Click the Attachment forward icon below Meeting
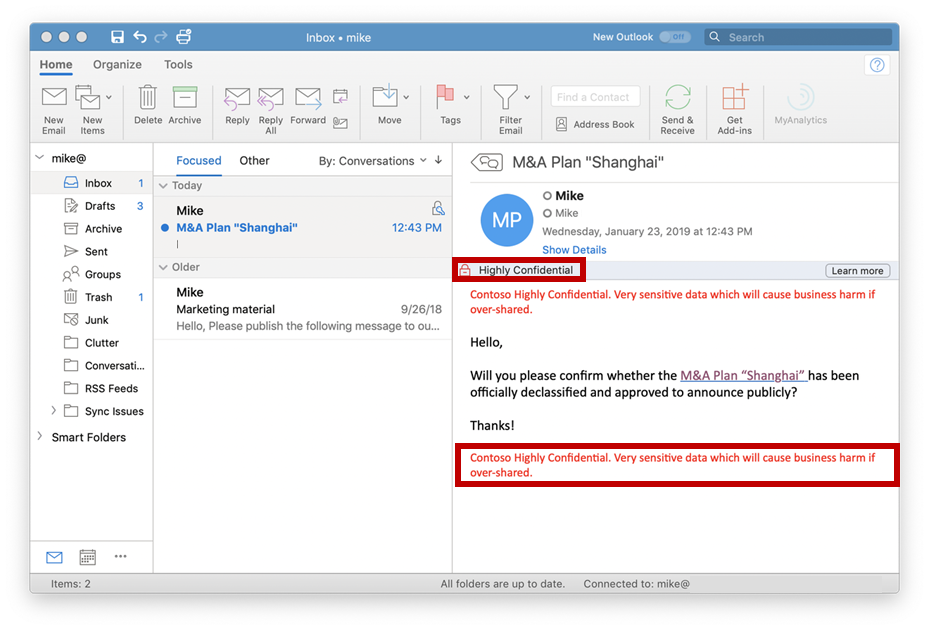The height and width of the screenshot is (630, 929). 340,123
